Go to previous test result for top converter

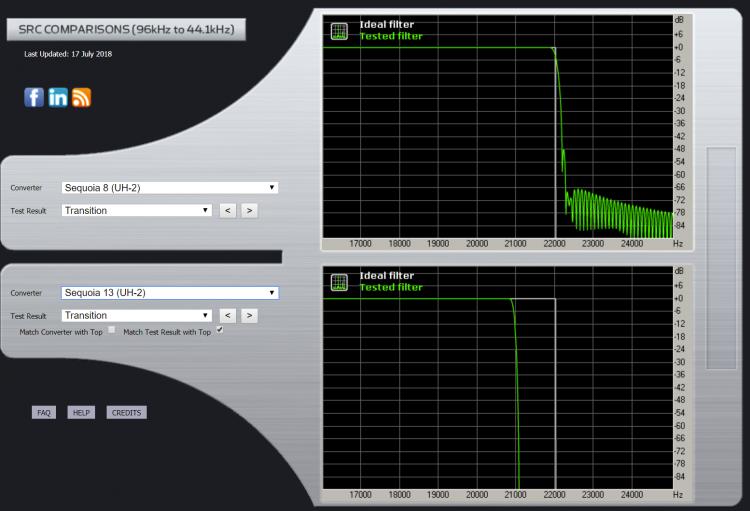point(228,211)
